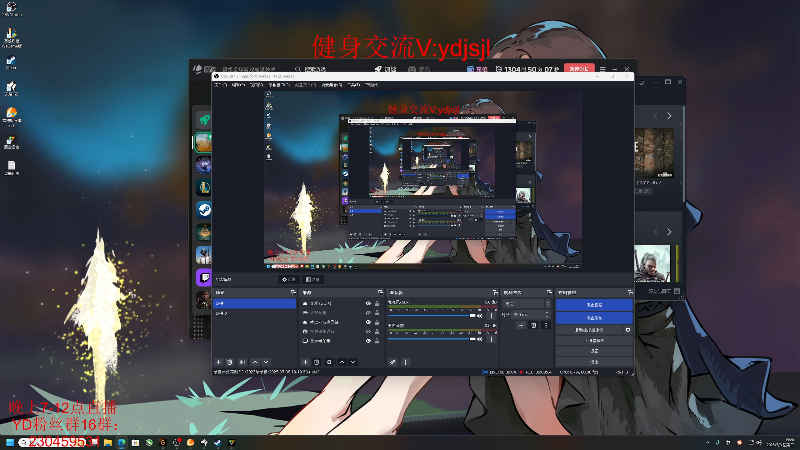Screen dimensions: 800x450
Task: Open scene transition type dropdown
Action: tap(527, 304)
